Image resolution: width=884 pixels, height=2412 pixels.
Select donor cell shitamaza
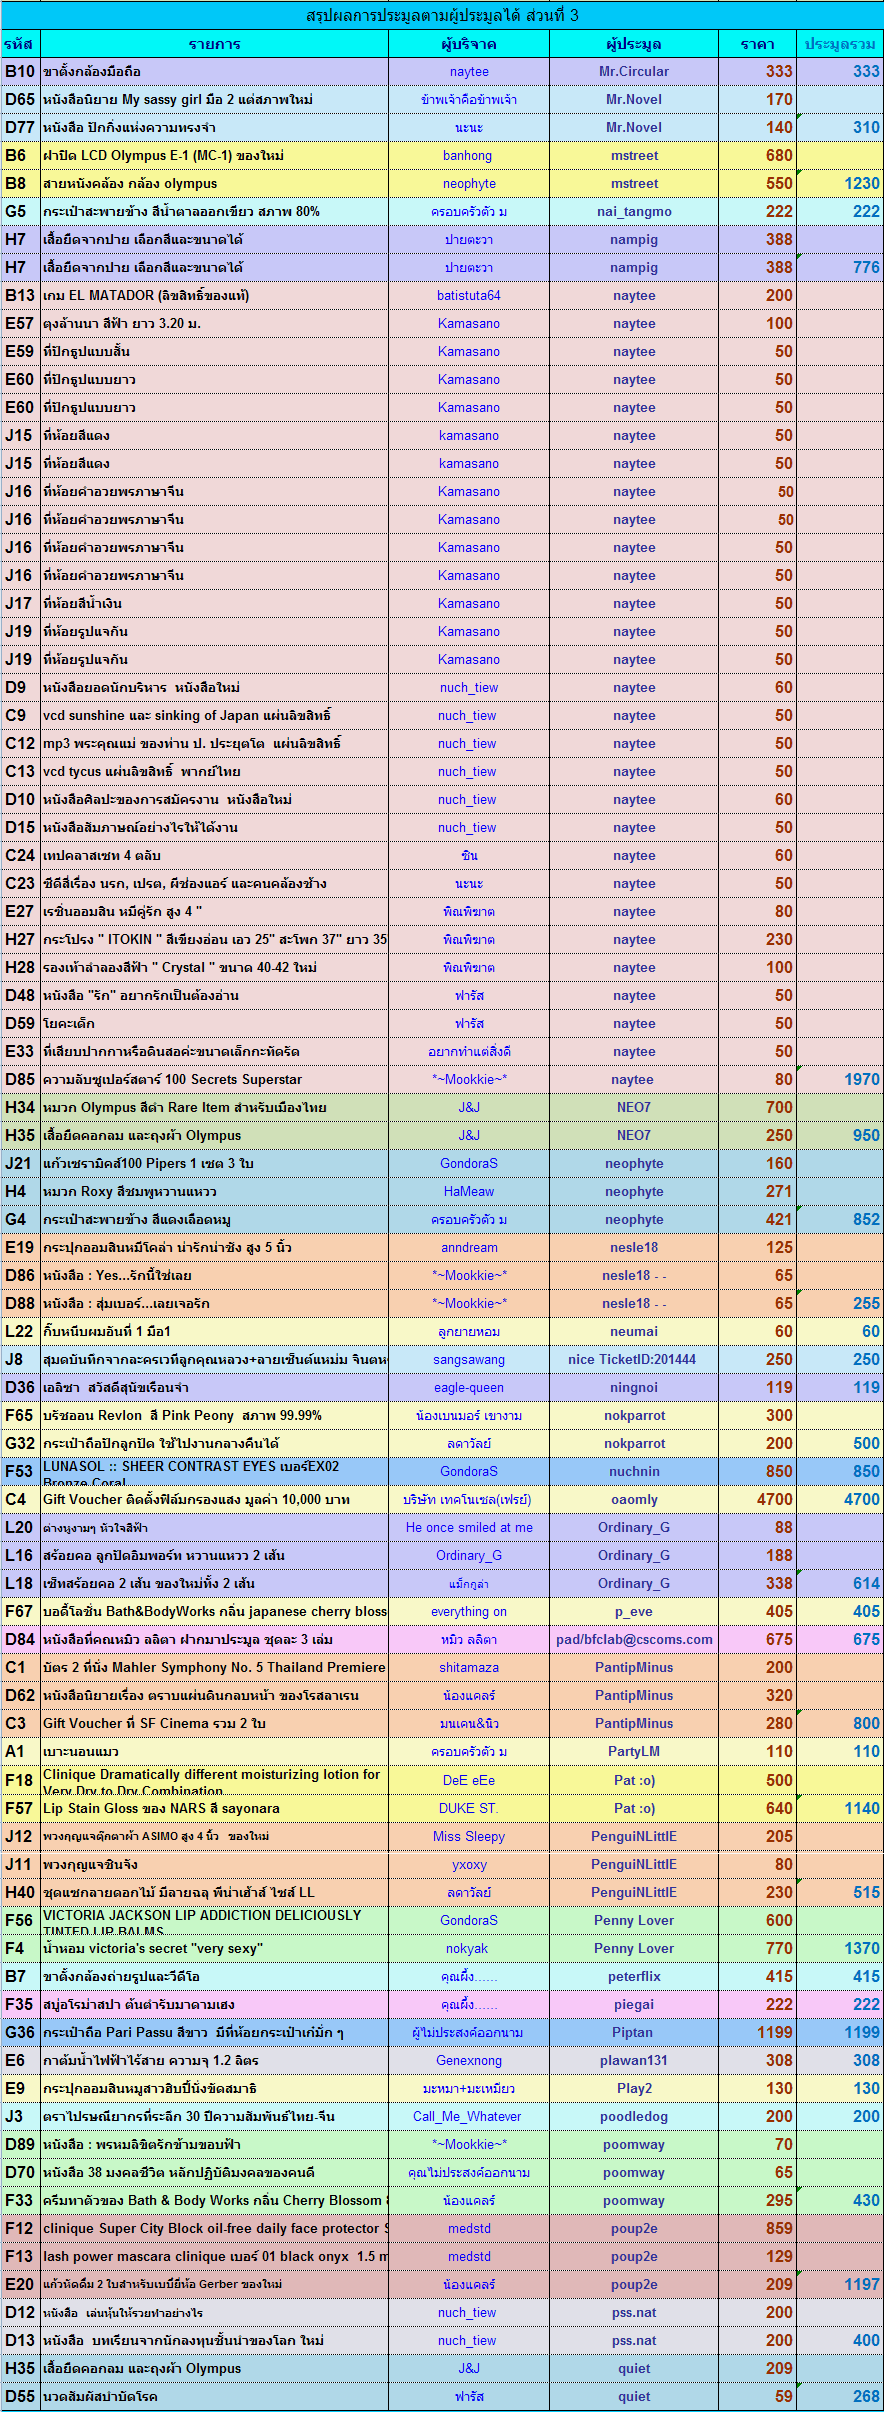[469, 1668]
